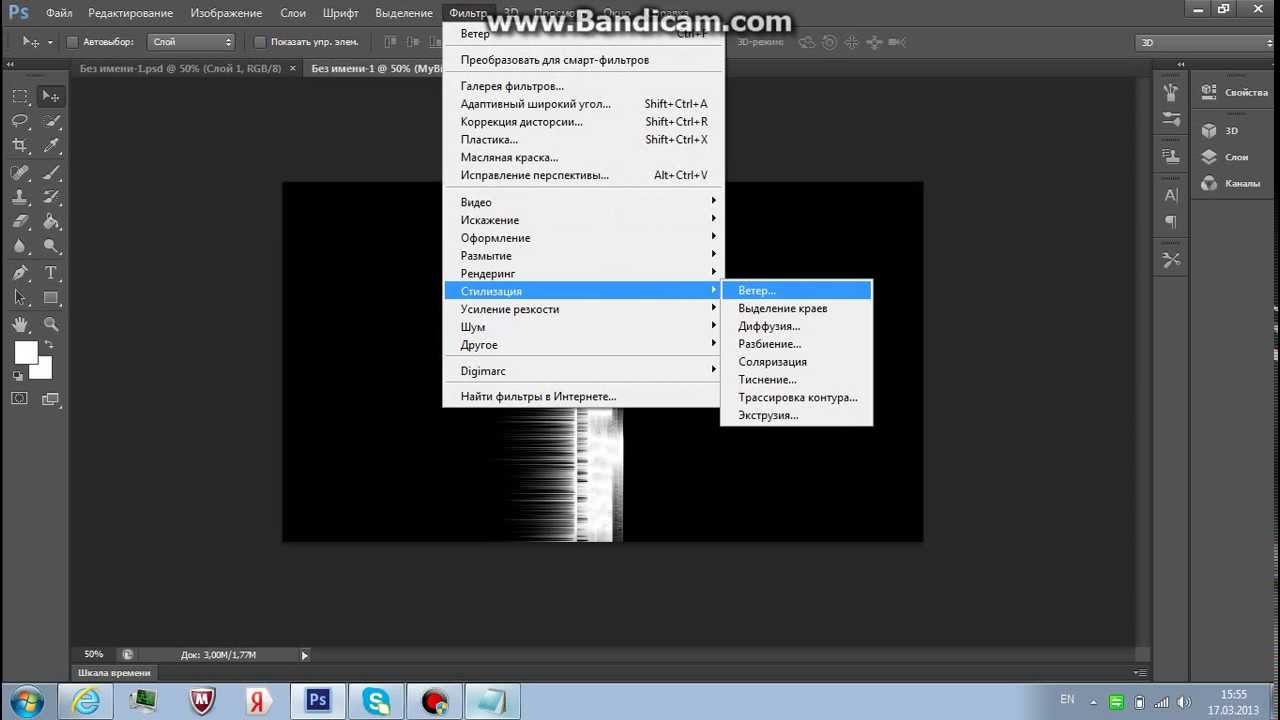The height and width of the screenshot is (720, 1280).
Task: Close the Без имени-1.psd tab
Action: click(x=293, y=68)
